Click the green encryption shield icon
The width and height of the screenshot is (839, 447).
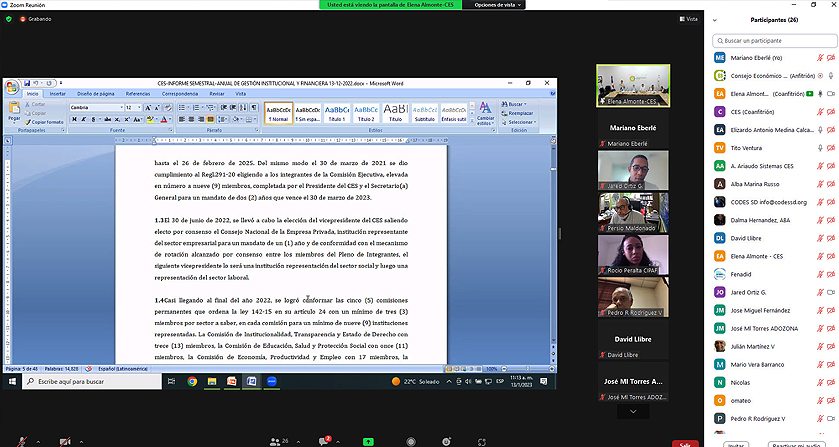tap(9, 19)
